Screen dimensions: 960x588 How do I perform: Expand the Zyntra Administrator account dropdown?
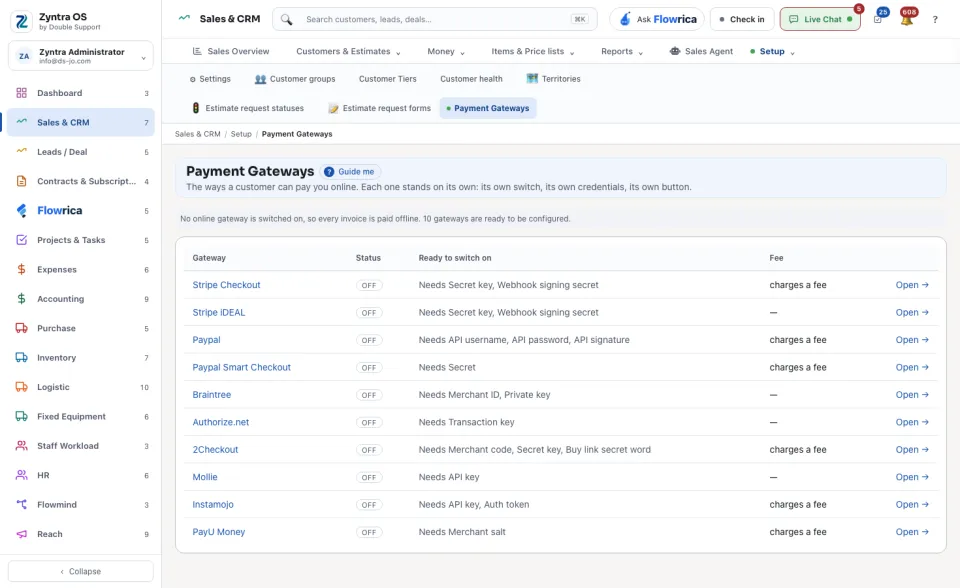(81, 56)
